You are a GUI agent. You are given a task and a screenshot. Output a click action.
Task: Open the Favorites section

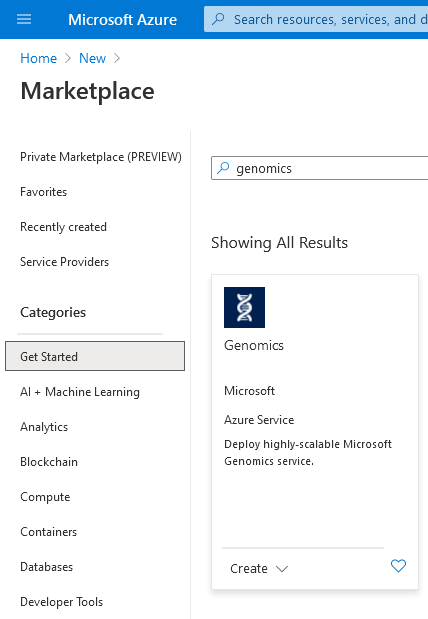[x=43, y=192]
